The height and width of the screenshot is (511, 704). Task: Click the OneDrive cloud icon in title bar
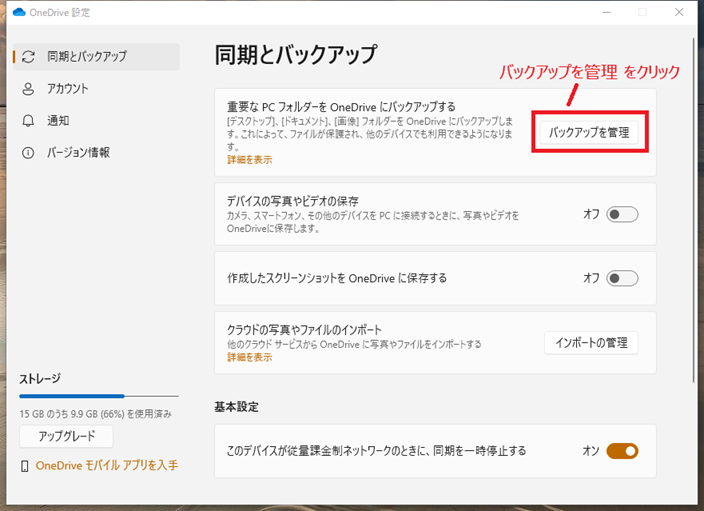point(20,12)
